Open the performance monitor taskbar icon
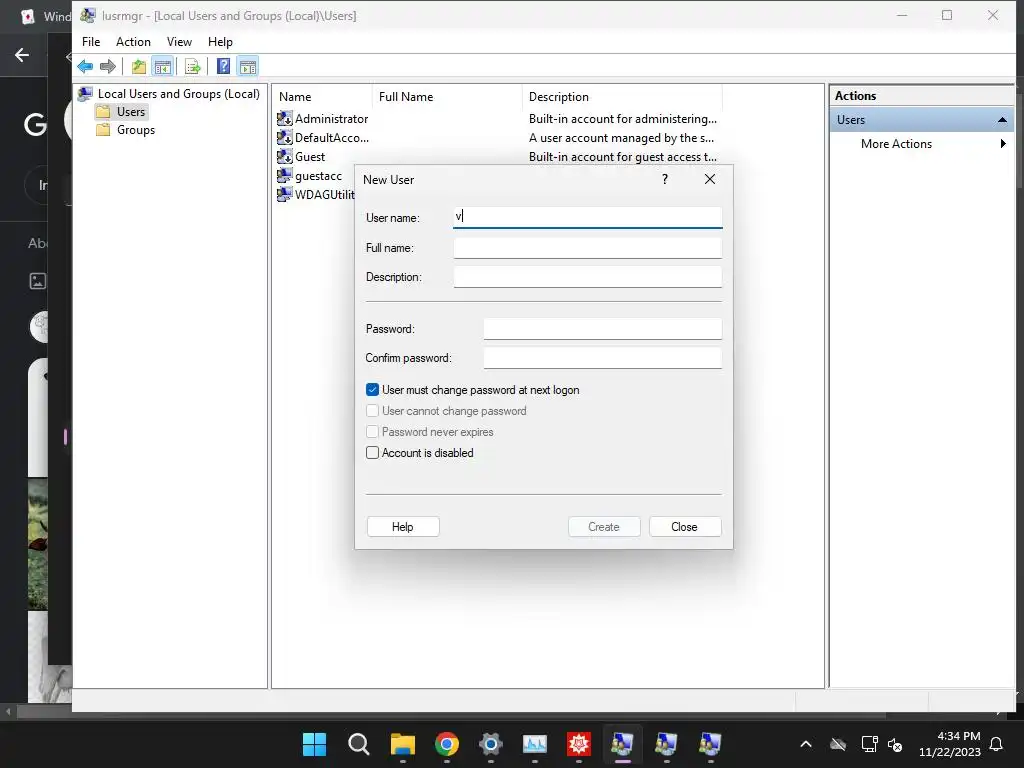Screen dimensions: 1024x768 pyautogui.click(x=535, y=743)
